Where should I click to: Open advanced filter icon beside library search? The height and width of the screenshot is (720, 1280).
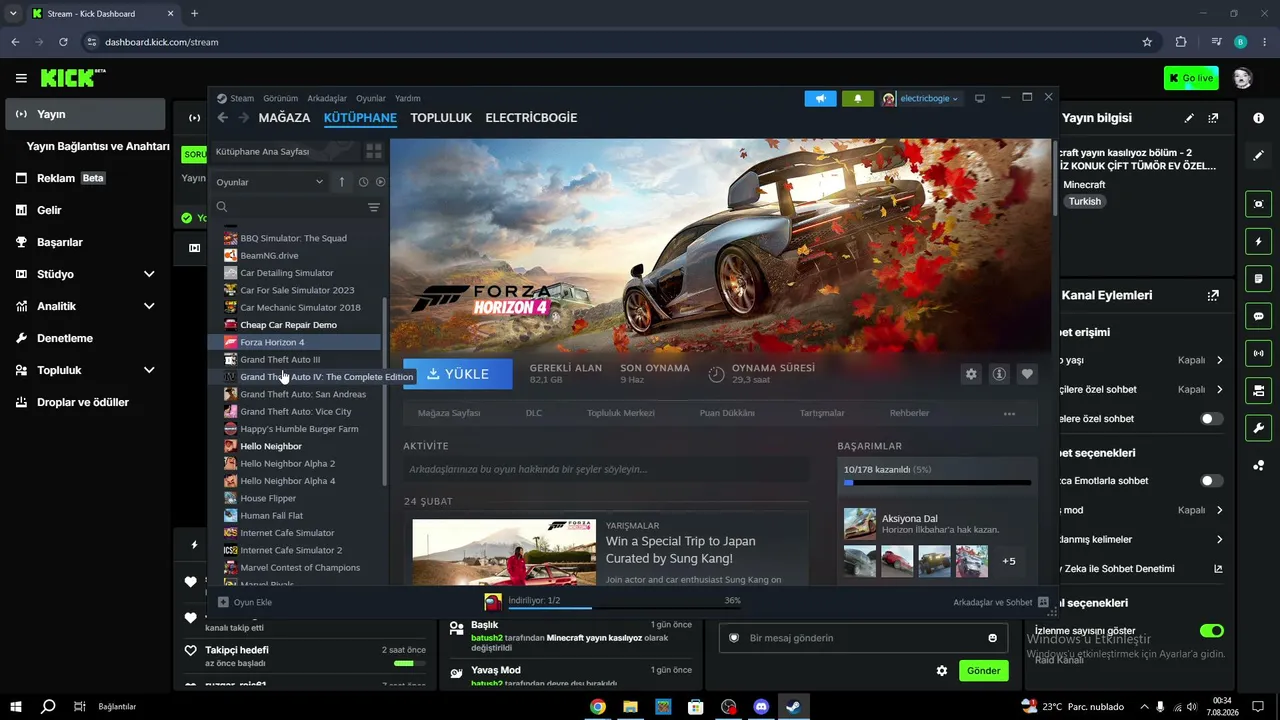click(373, 207)
